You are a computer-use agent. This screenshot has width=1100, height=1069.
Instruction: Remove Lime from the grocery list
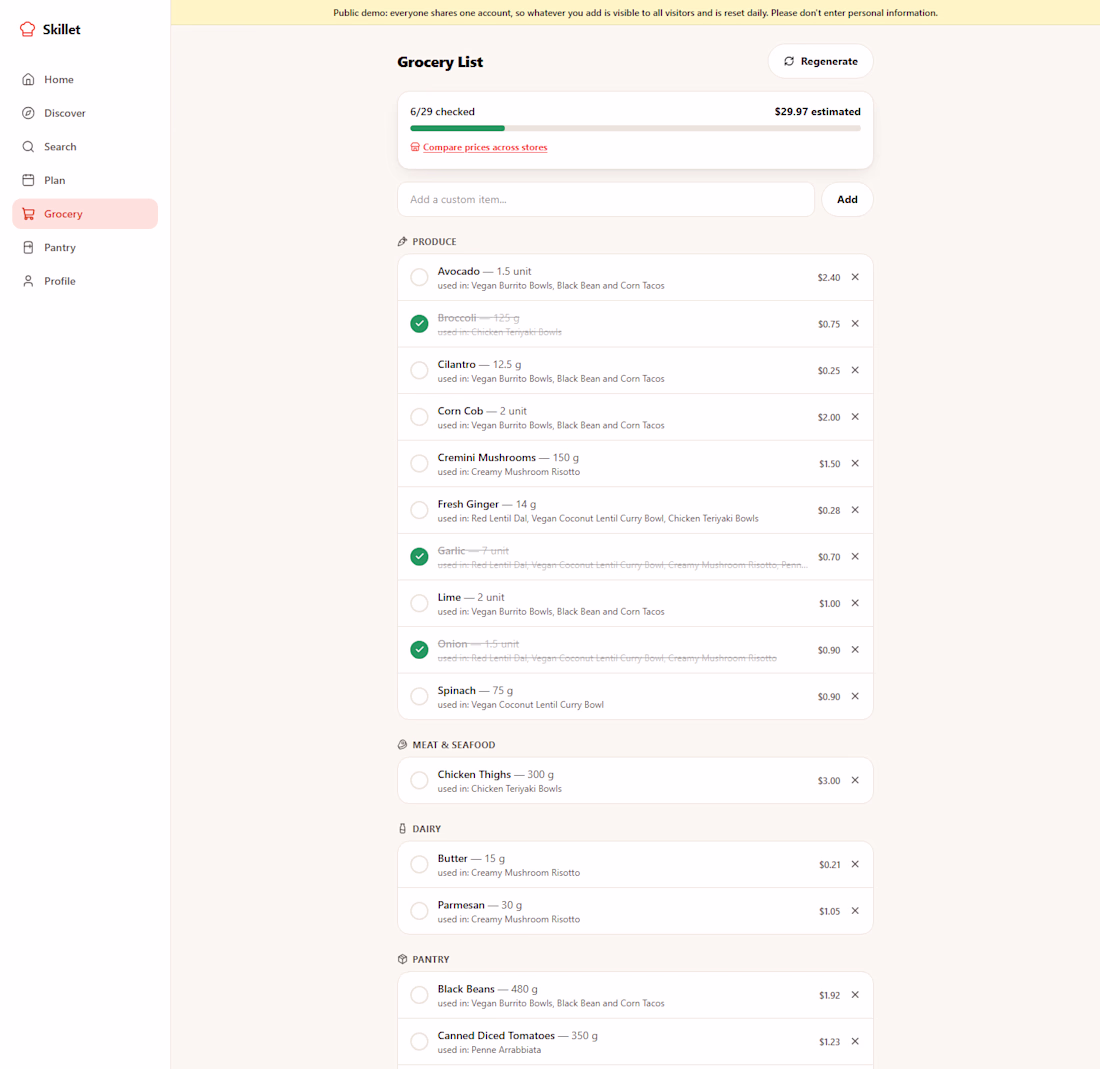[x=855, y=603]
